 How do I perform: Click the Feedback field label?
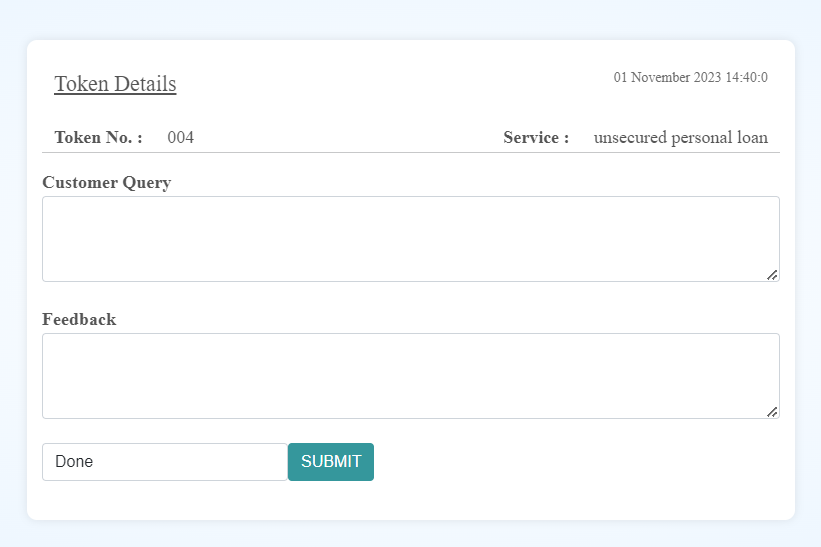pos(79,320)
